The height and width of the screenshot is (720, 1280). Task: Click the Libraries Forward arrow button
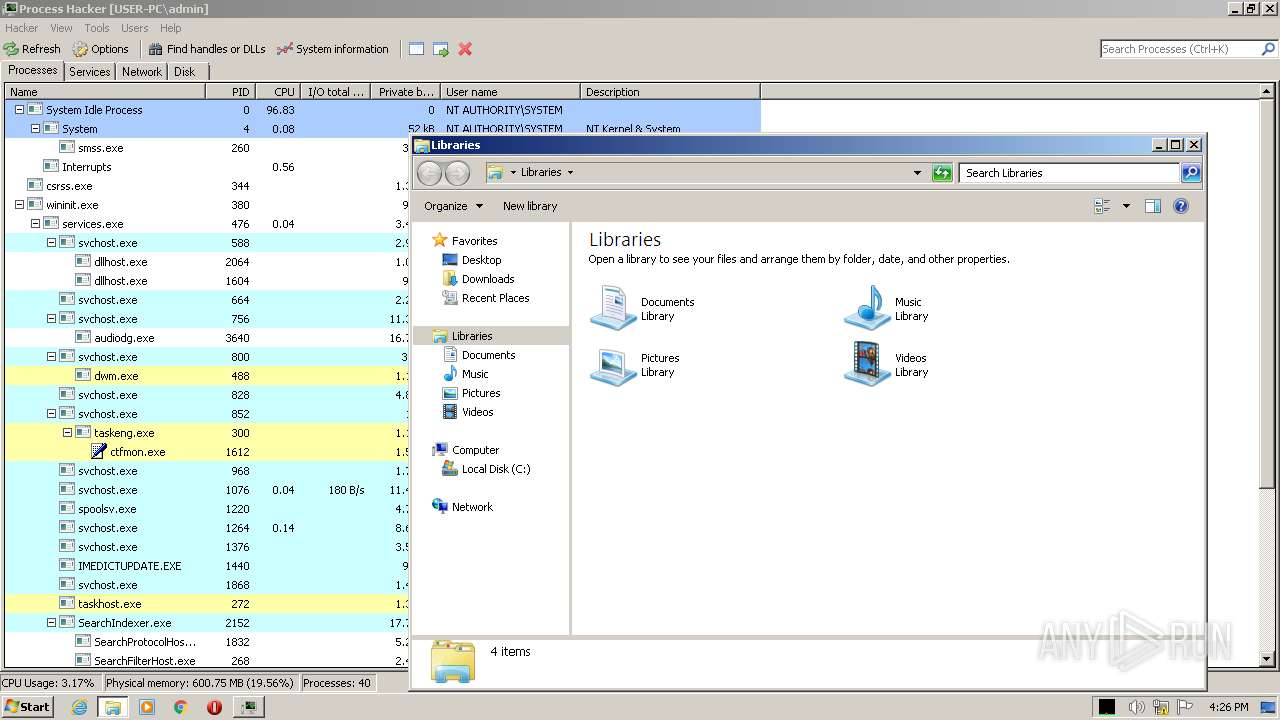[x=457, y=173]
